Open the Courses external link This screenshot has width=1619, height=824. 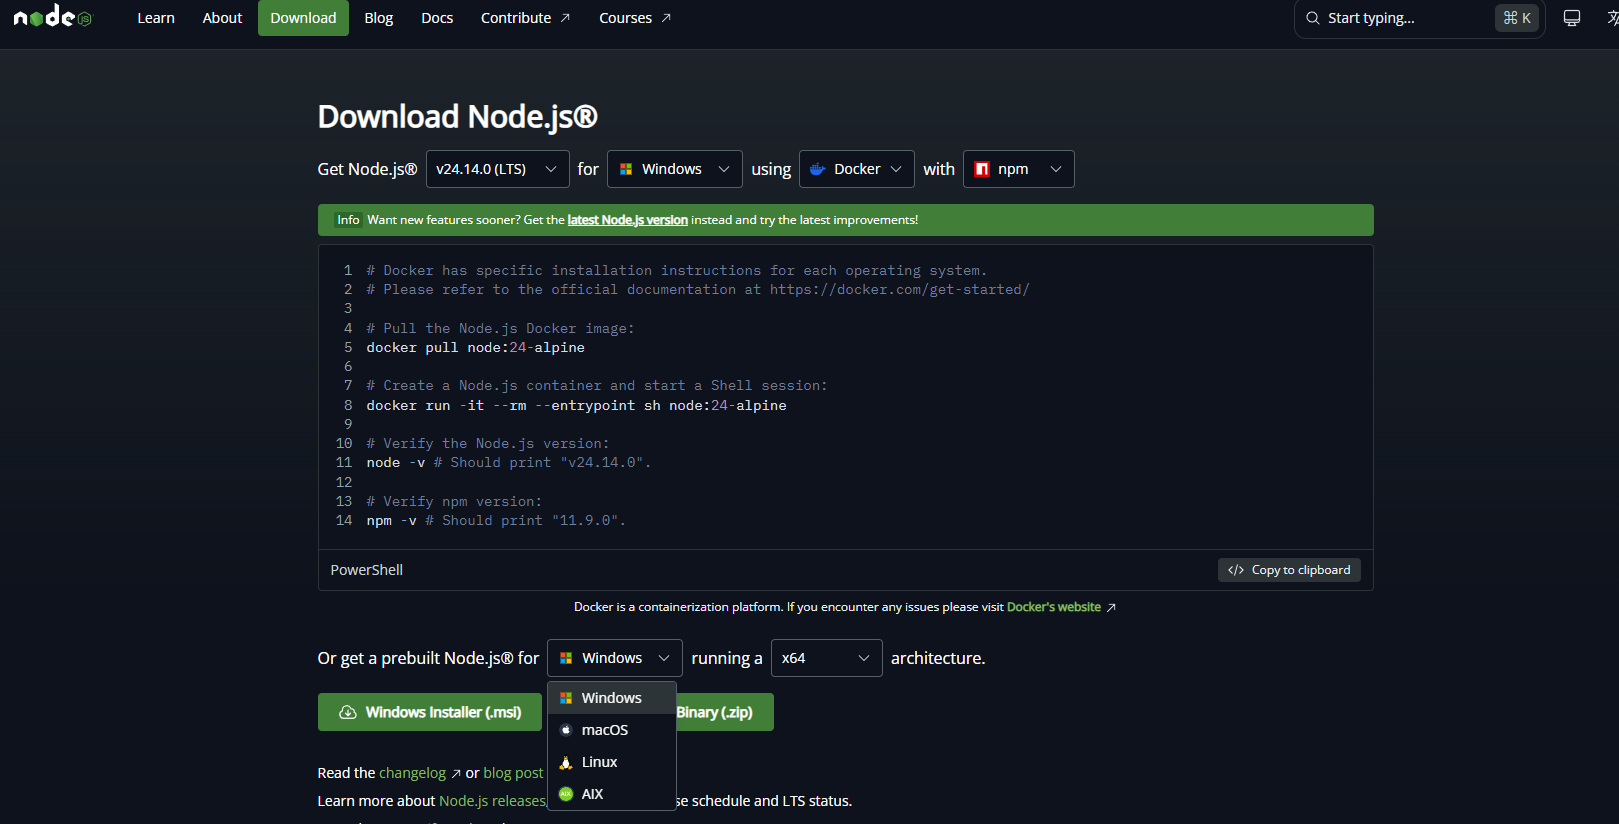pos(635,18)
